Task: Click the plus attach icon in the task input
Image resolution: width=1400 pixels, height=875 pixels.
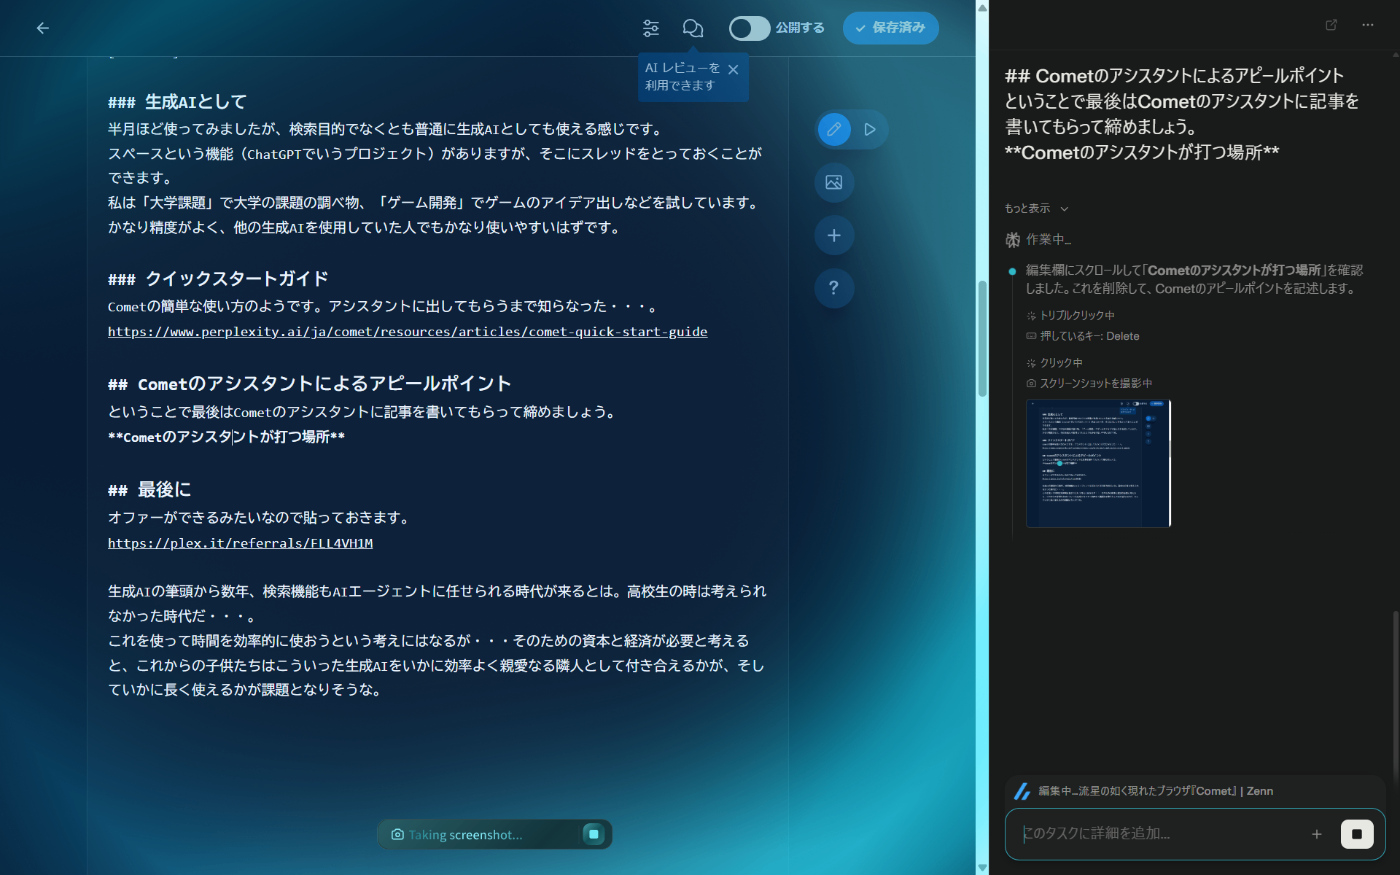Action: pyautogui.click(x=1317, y=834)
